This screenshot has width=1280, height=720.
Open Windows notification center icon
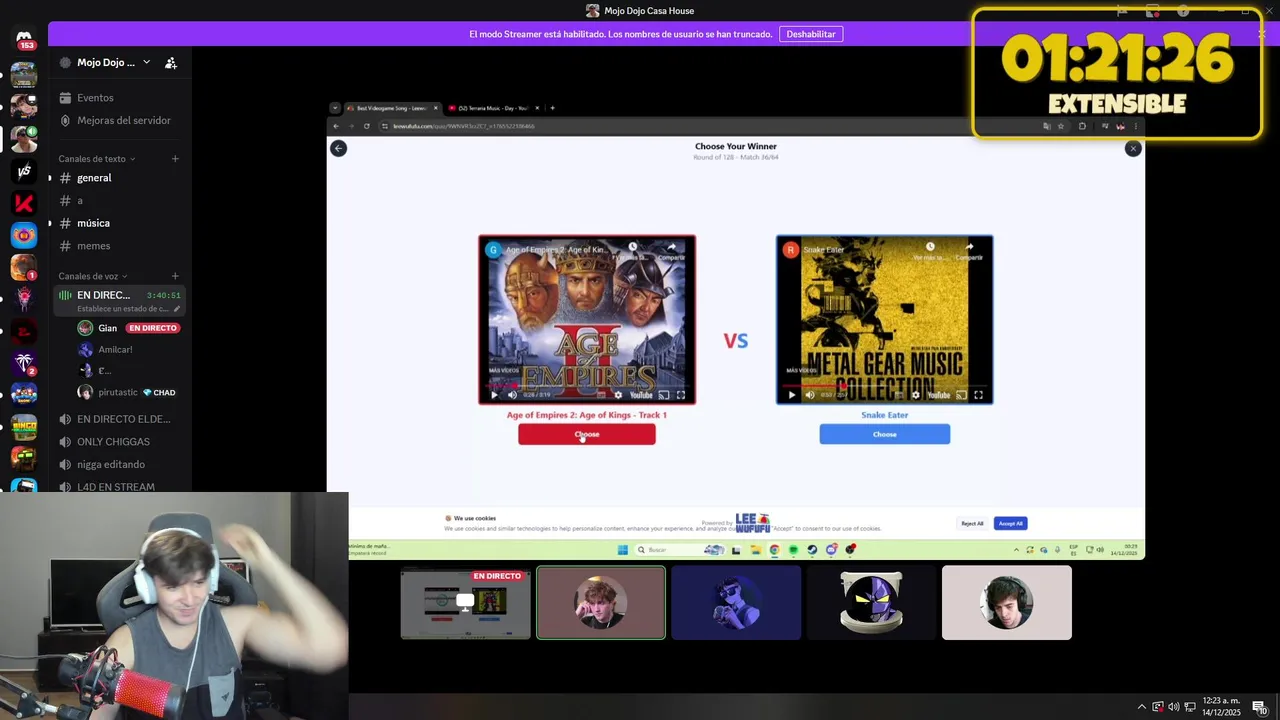1259,706
